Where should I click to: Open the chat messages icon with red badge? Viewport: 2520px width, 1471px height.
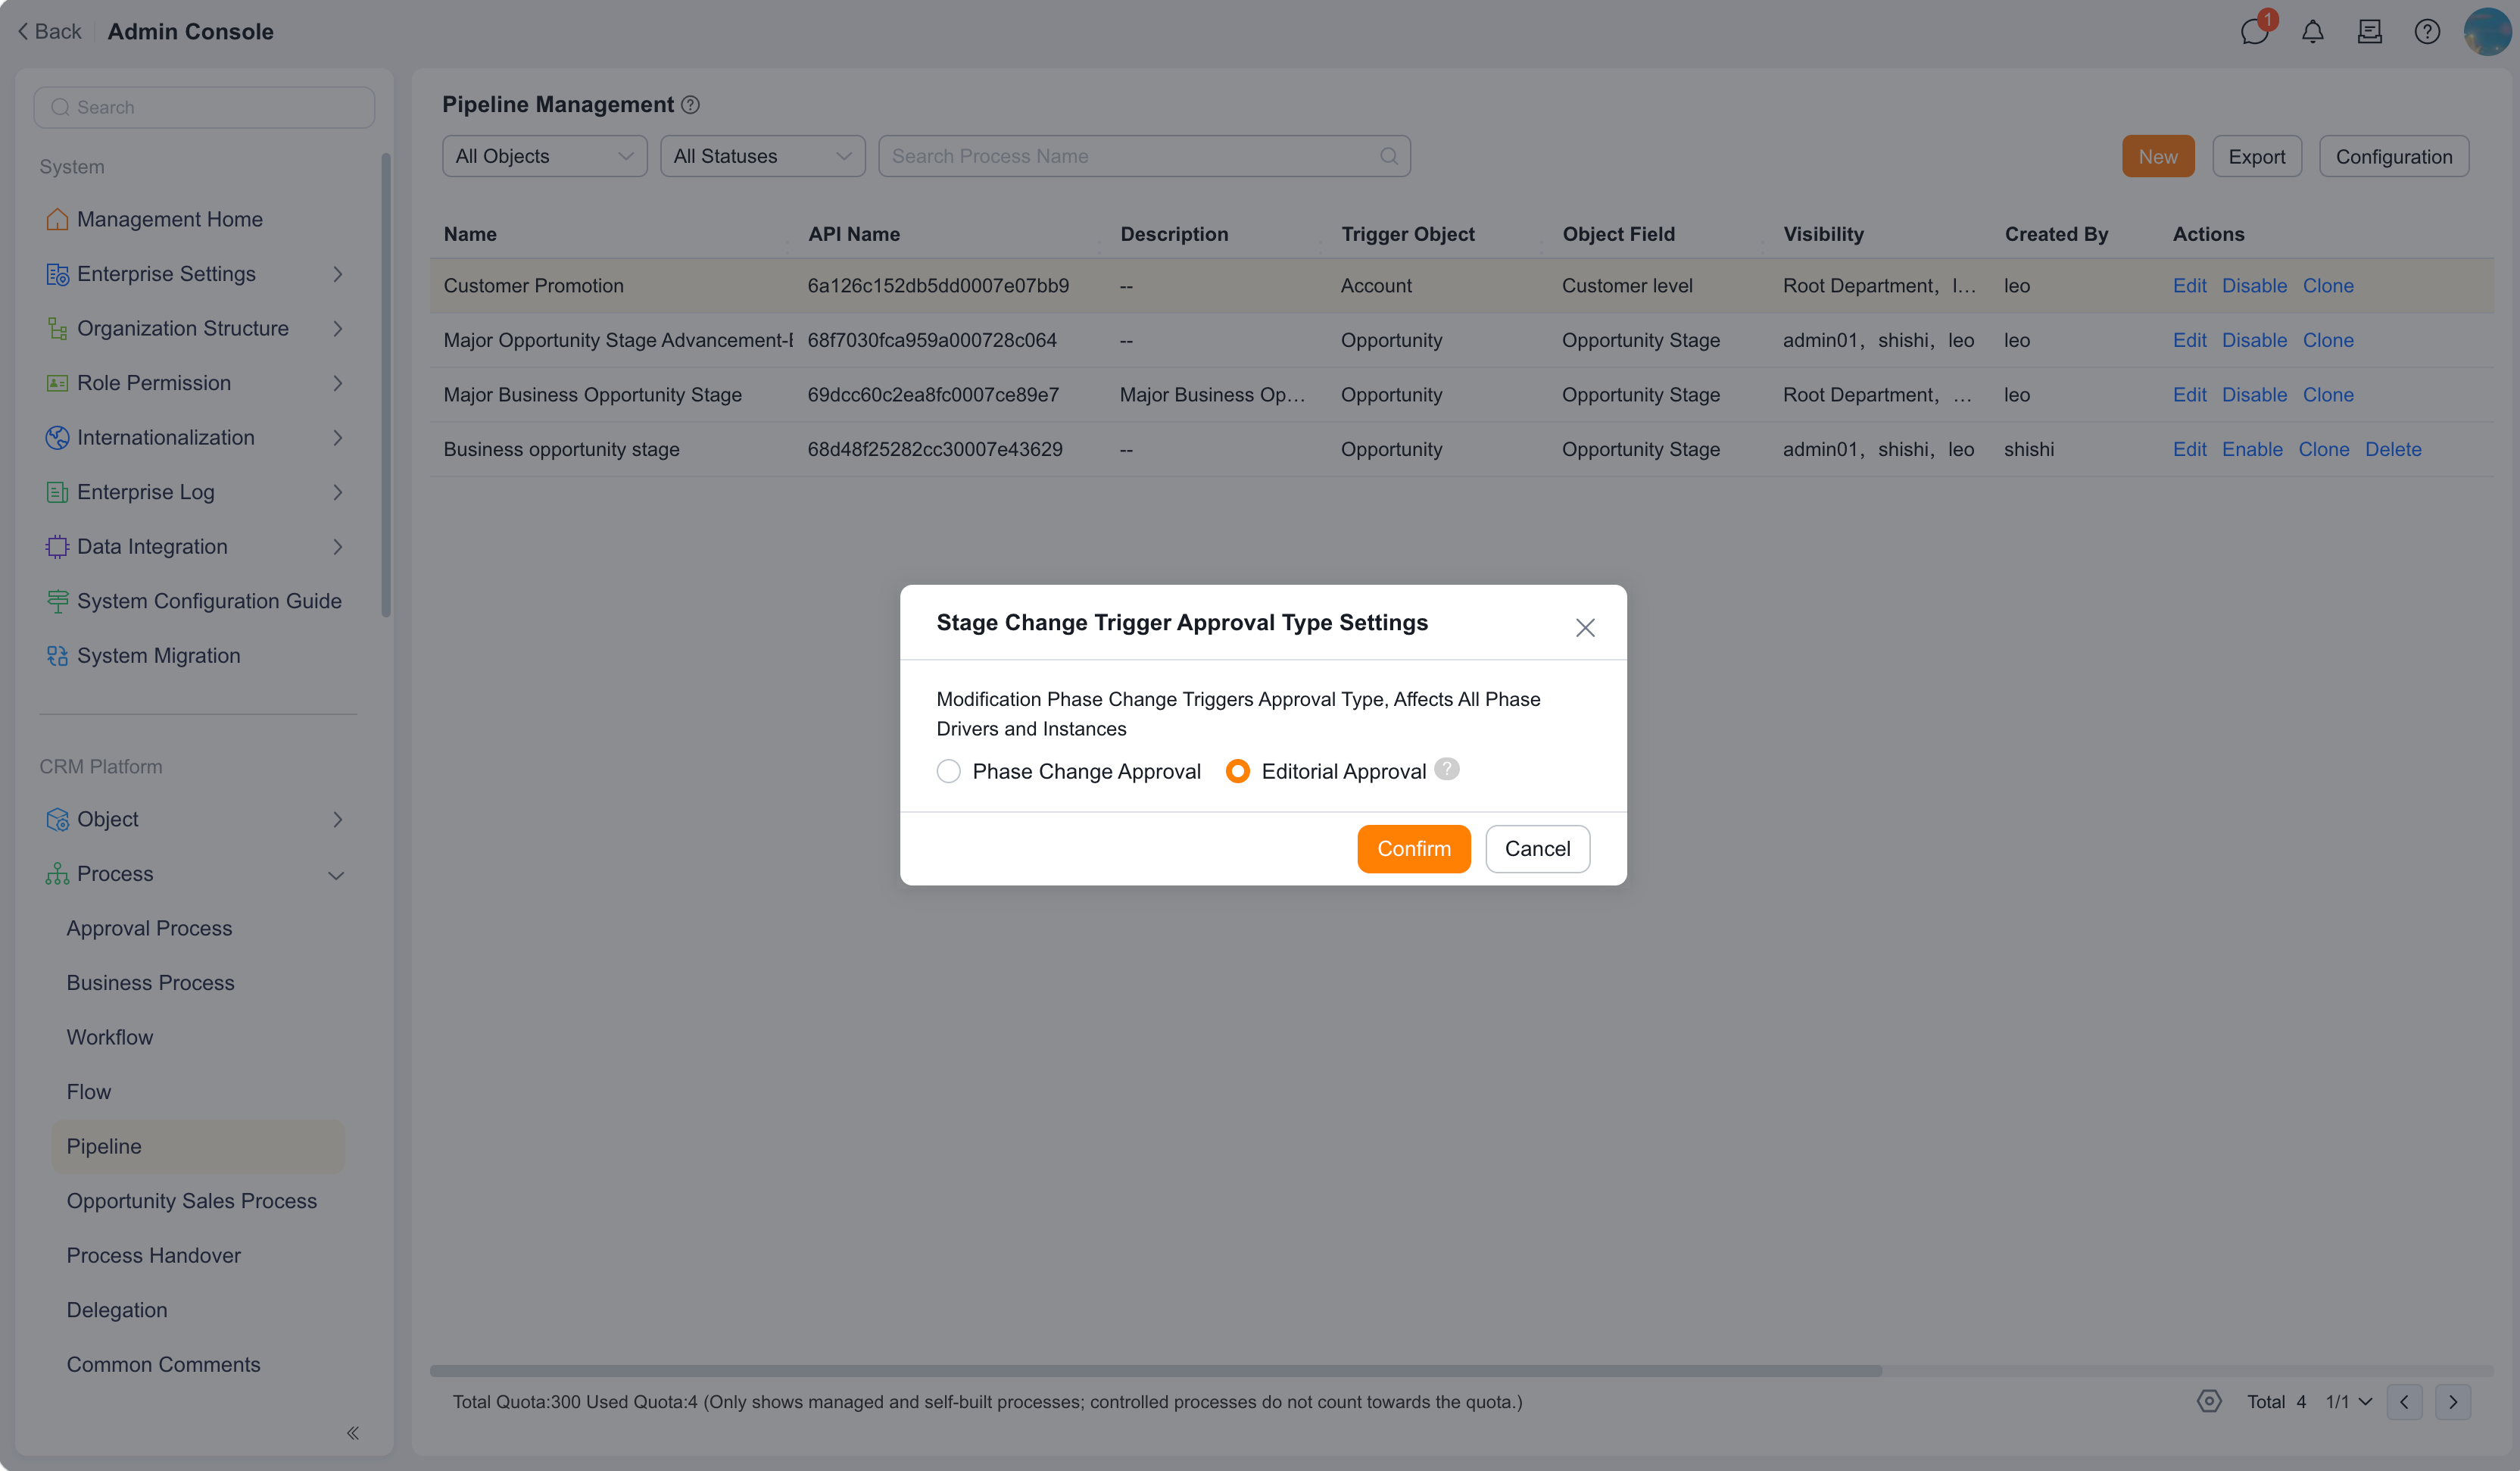2255,31
